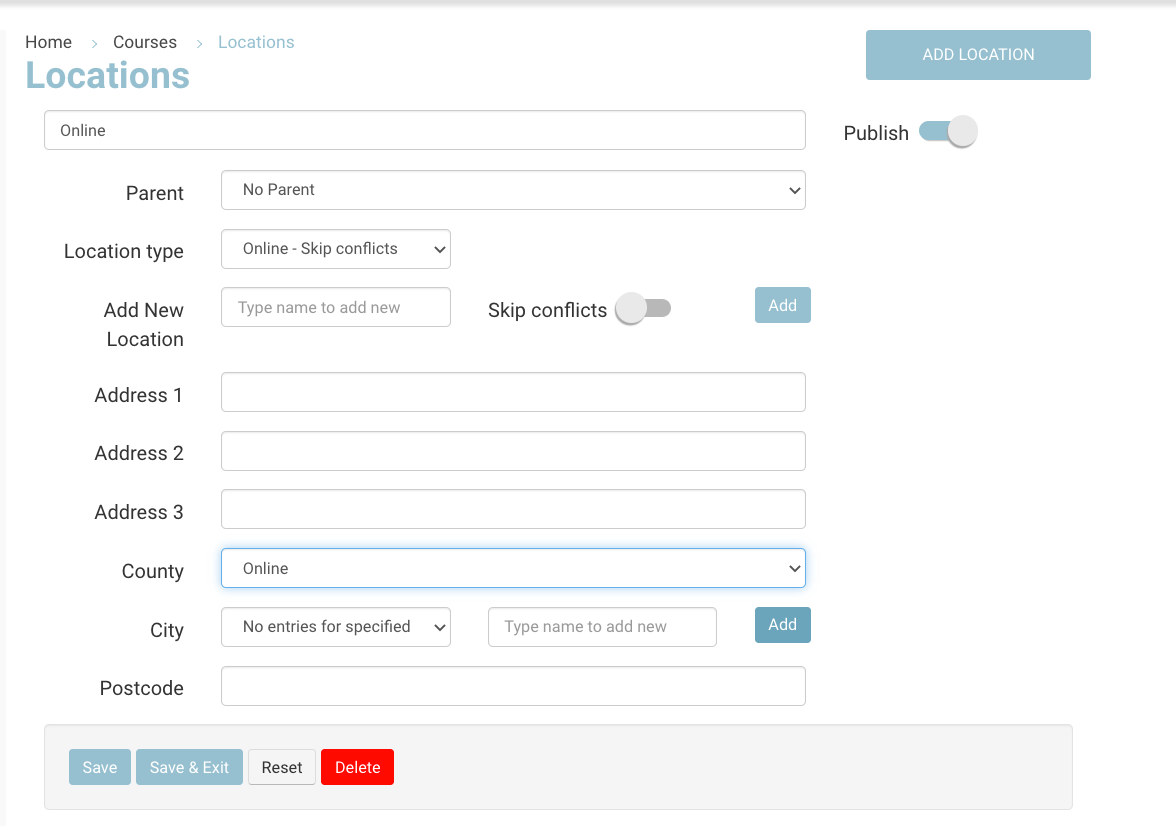The width and height of the screenshot is (1176, 826).
Task: Expand the Location type dropdown
Action: (x=336, y=249)
